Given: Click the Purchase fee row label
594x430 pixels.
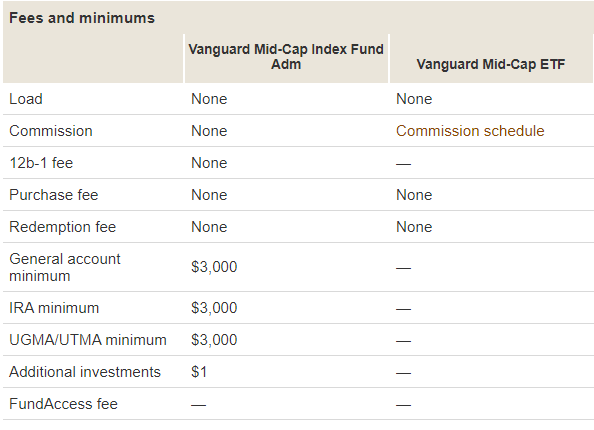Looking at the screenshot, I should click(x=53, y=195).
